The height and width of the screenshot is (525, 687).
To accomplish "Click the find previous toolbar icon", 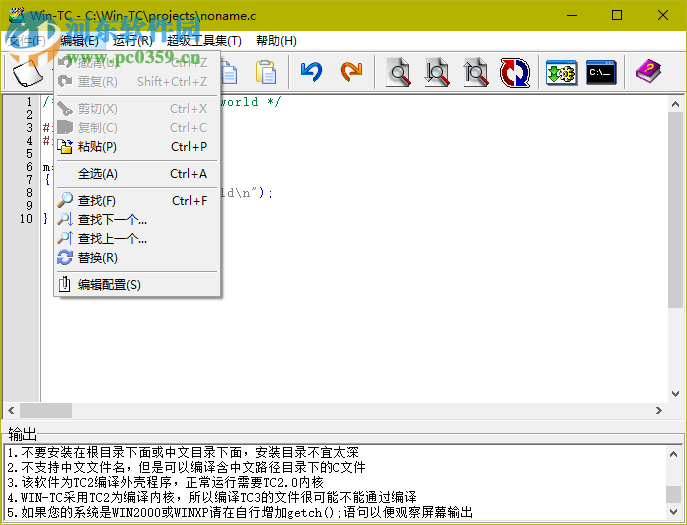I will tap(476, 72).
